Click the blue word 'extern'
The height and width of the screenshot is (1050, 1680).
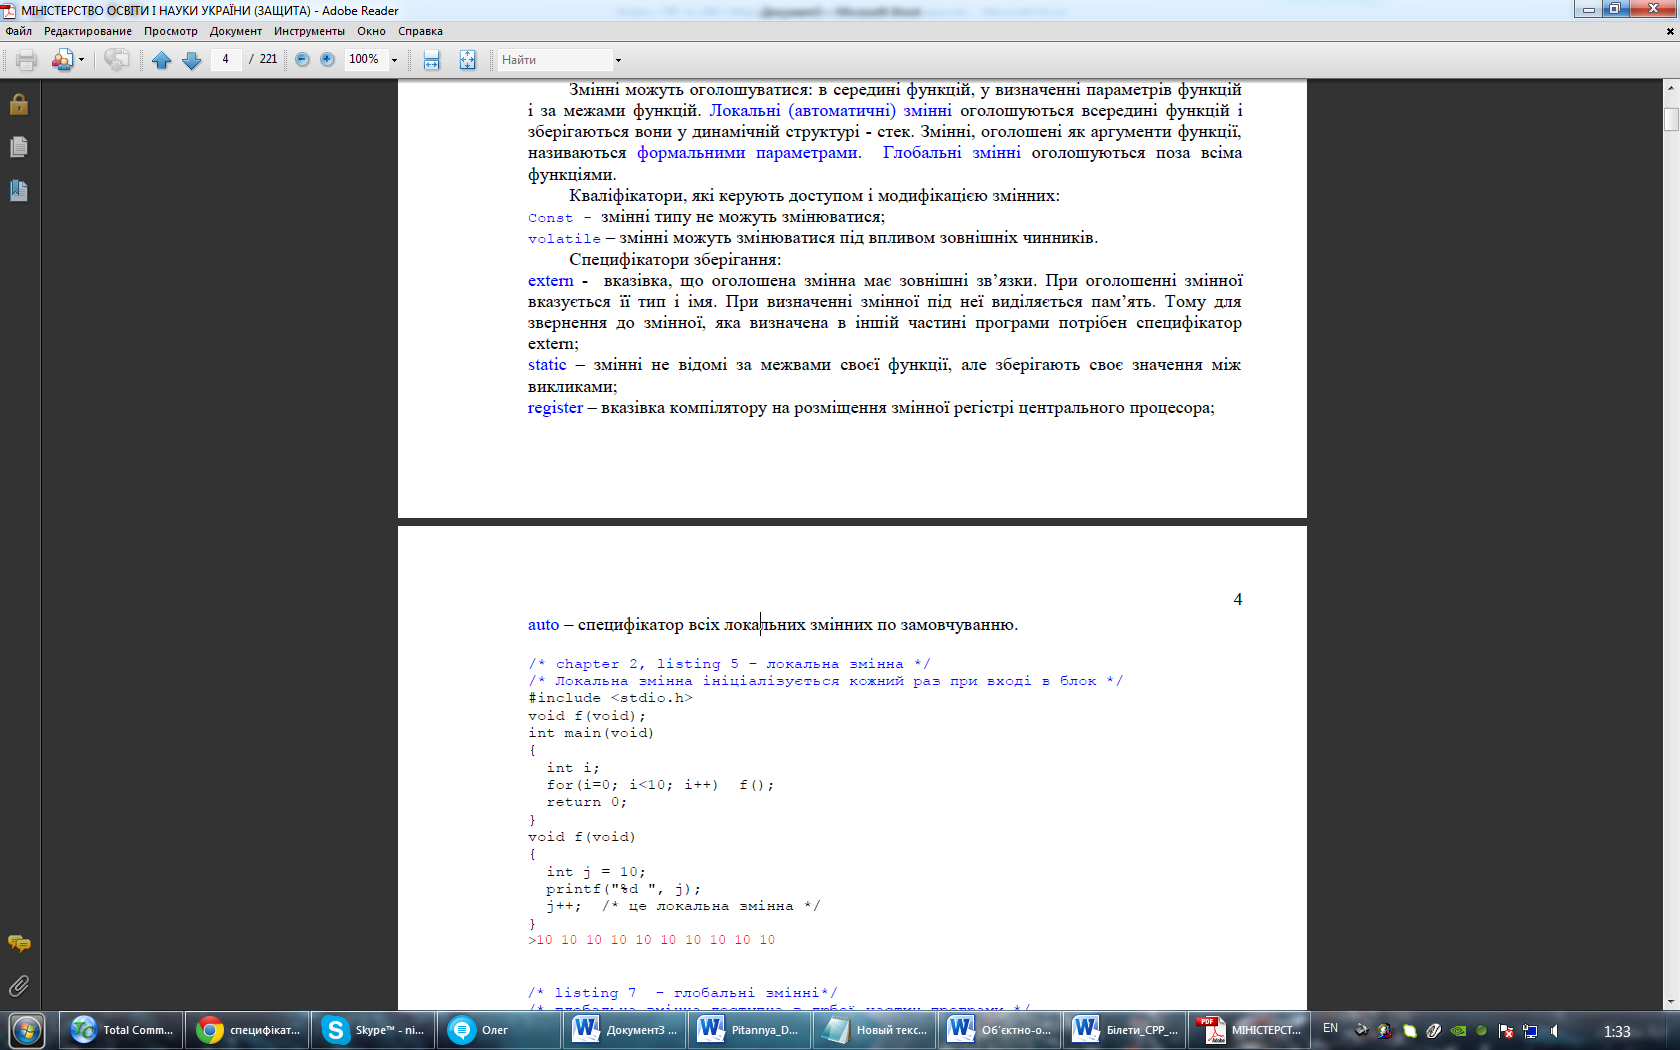[x=551, y=281]
